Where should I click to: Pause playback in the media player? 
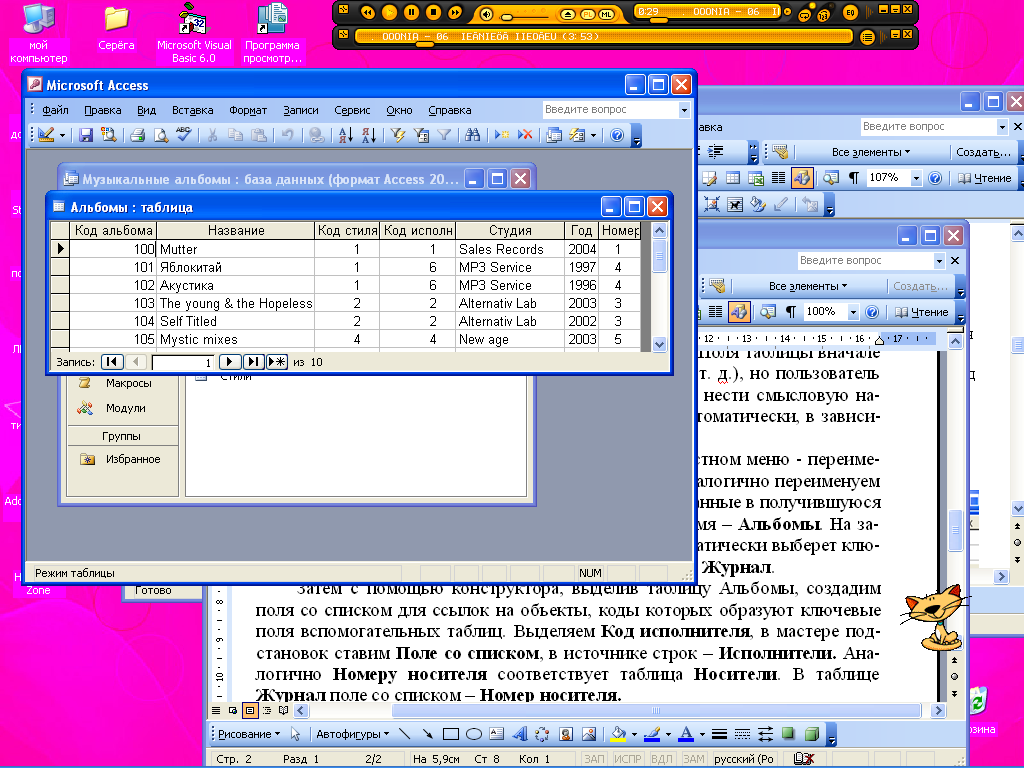(411, 12)
